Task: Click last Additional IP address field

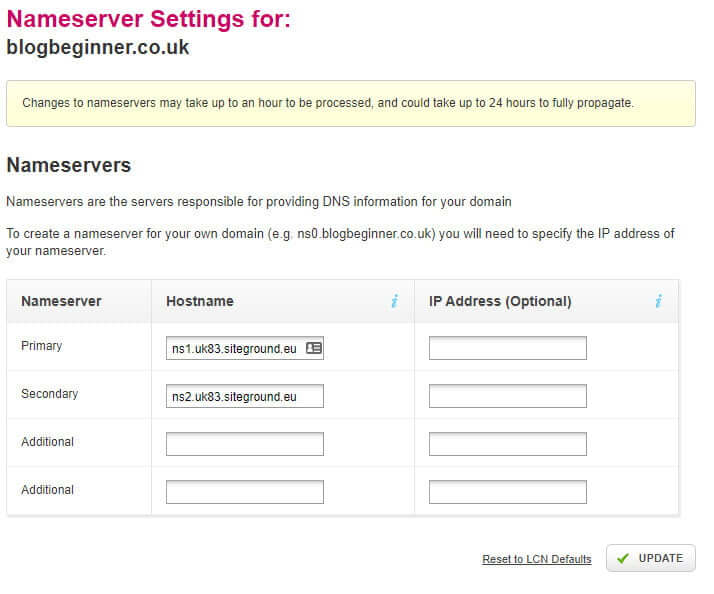Action: (x=508, y=492)
